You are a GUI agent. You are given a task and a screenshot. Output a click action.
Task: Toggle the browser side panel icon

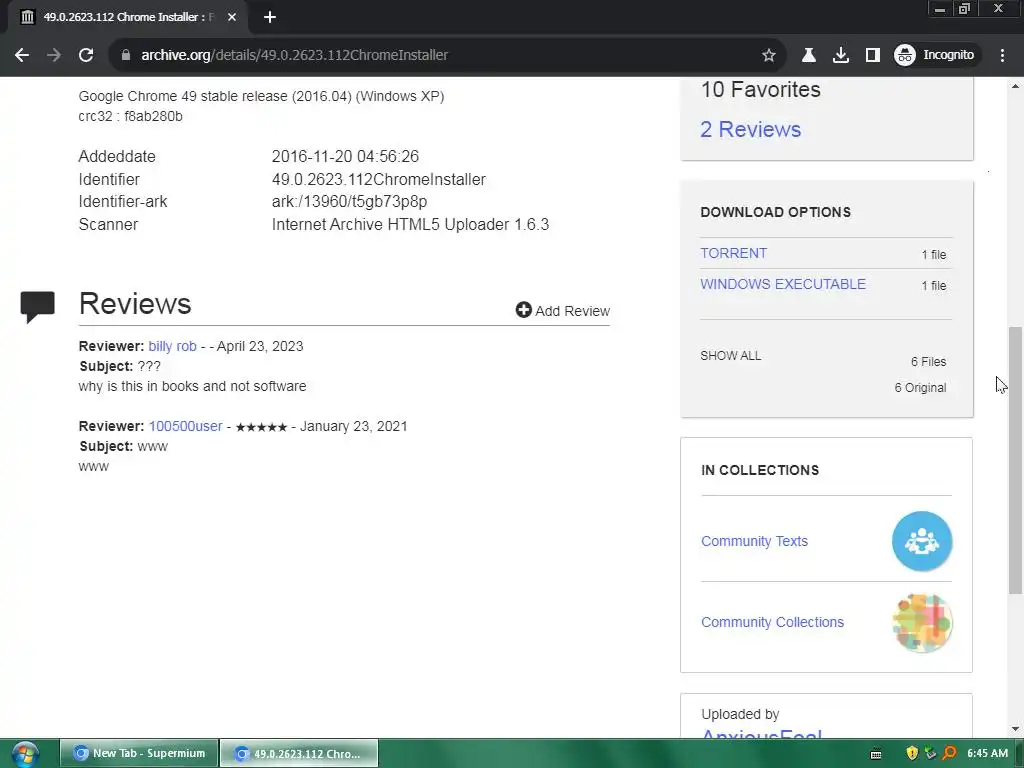872,55
